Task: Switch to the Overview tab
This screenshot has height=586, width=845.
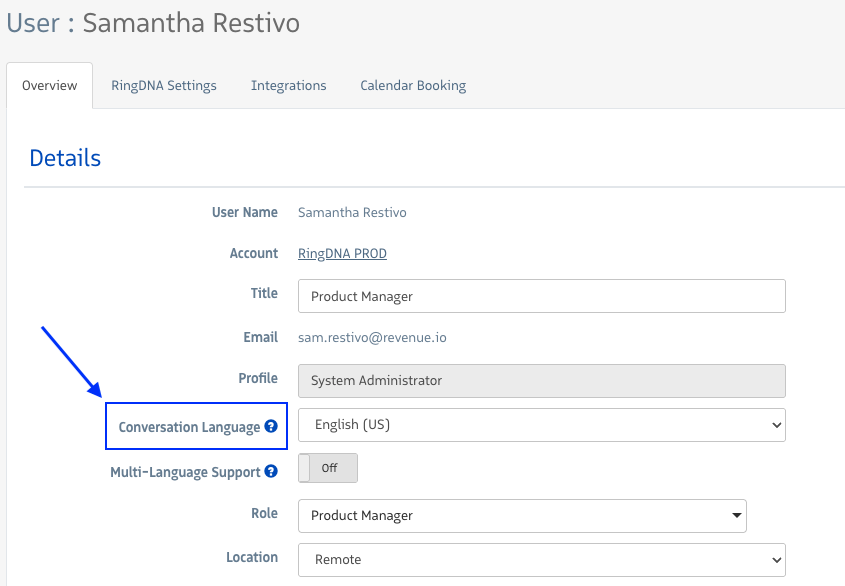Action: click(50, 86)
